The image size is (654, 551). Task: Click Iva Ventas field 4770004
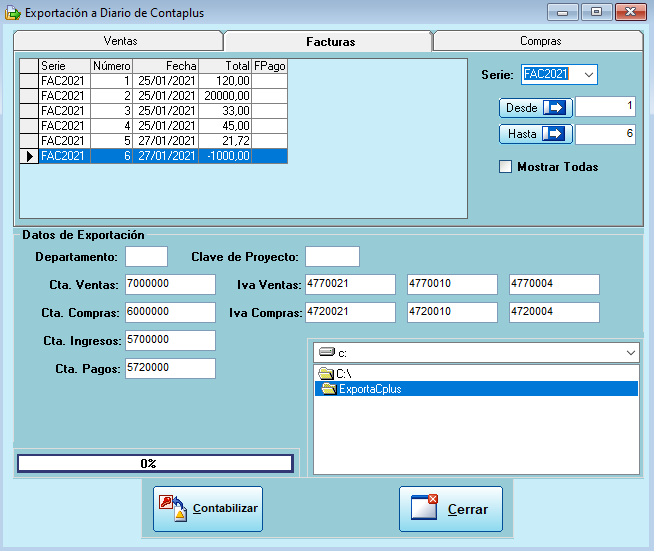[x=554, y=284]
